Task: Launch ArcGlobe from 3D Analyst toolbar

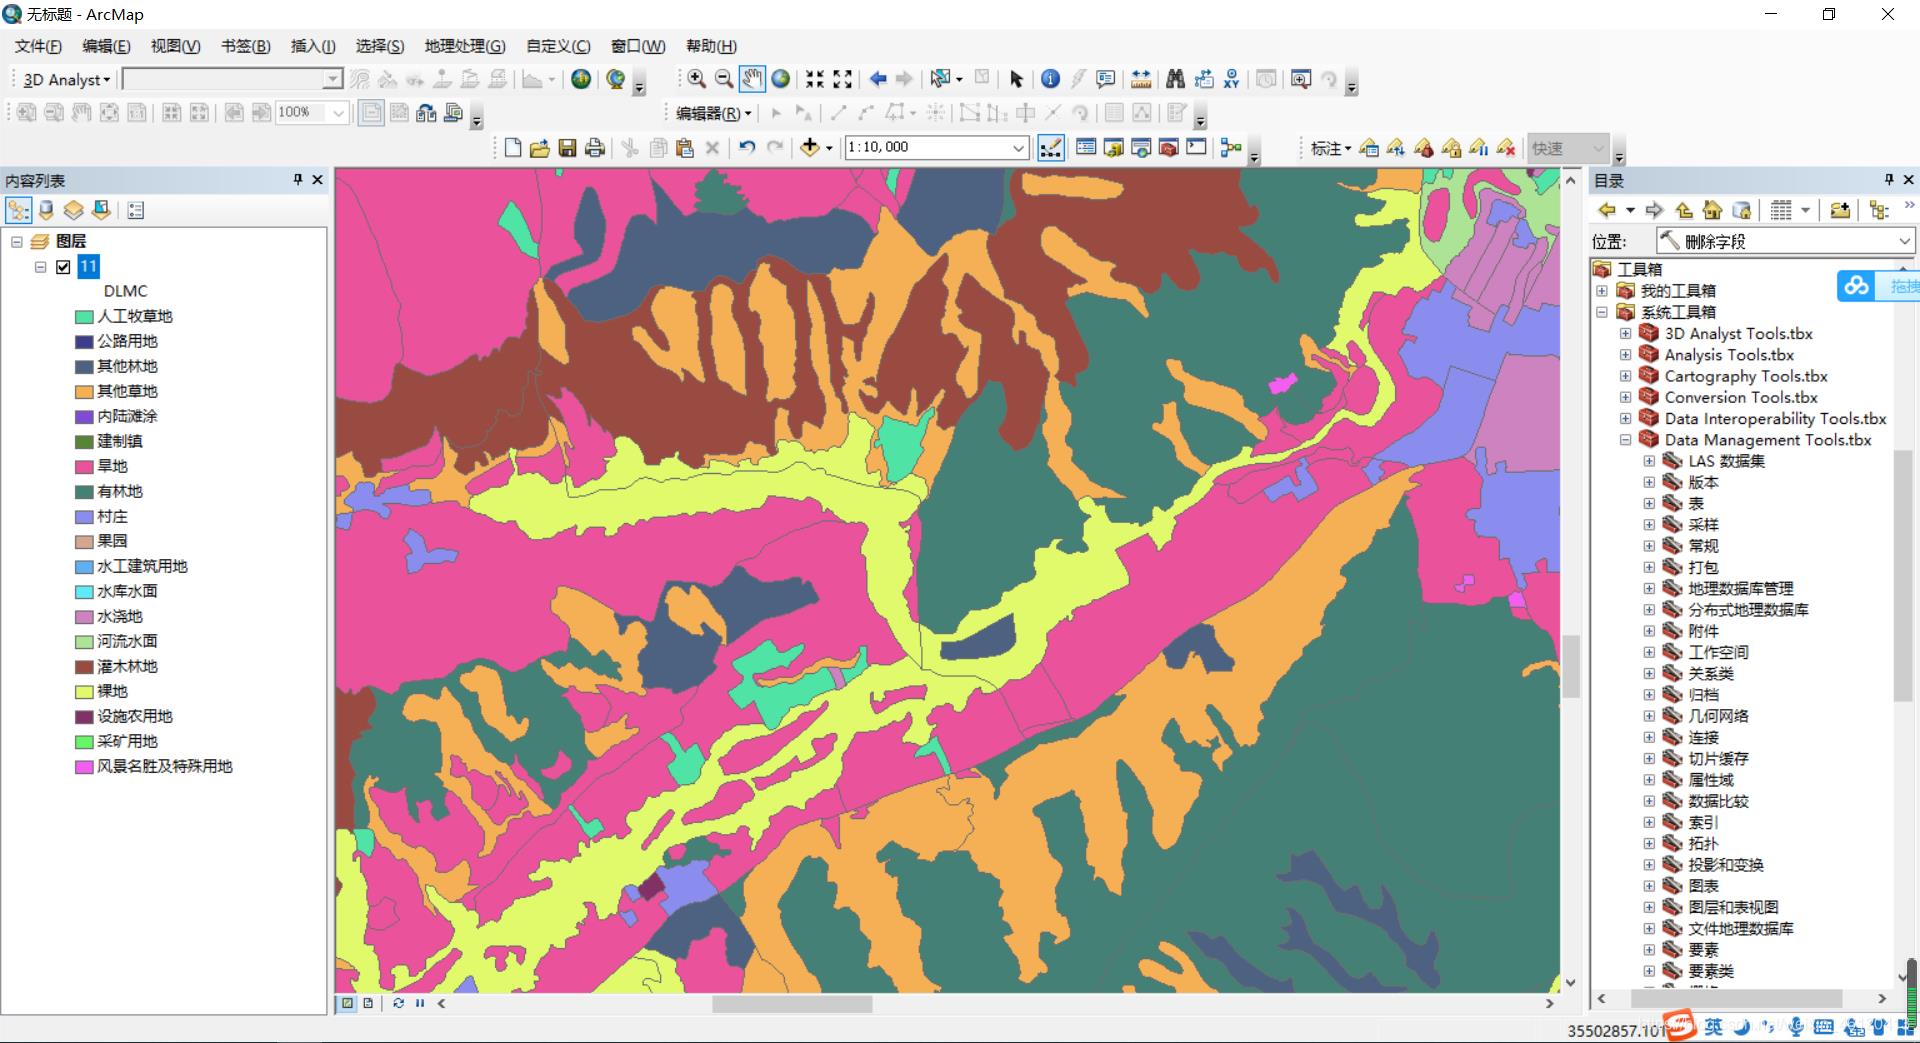Action: tap(615, 79)
